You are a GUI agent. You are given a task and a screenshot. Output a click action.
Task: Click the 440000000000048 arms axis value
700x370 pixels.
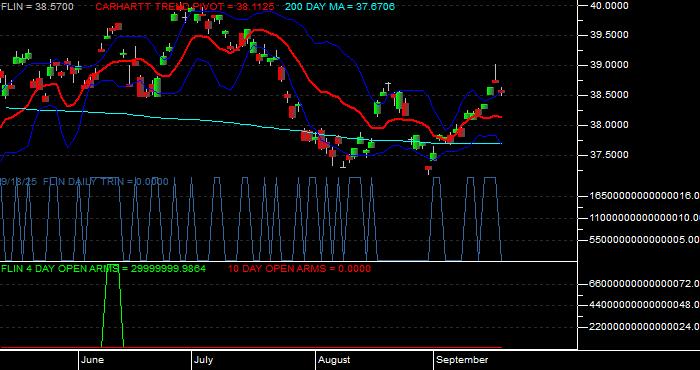pos(644,305)
